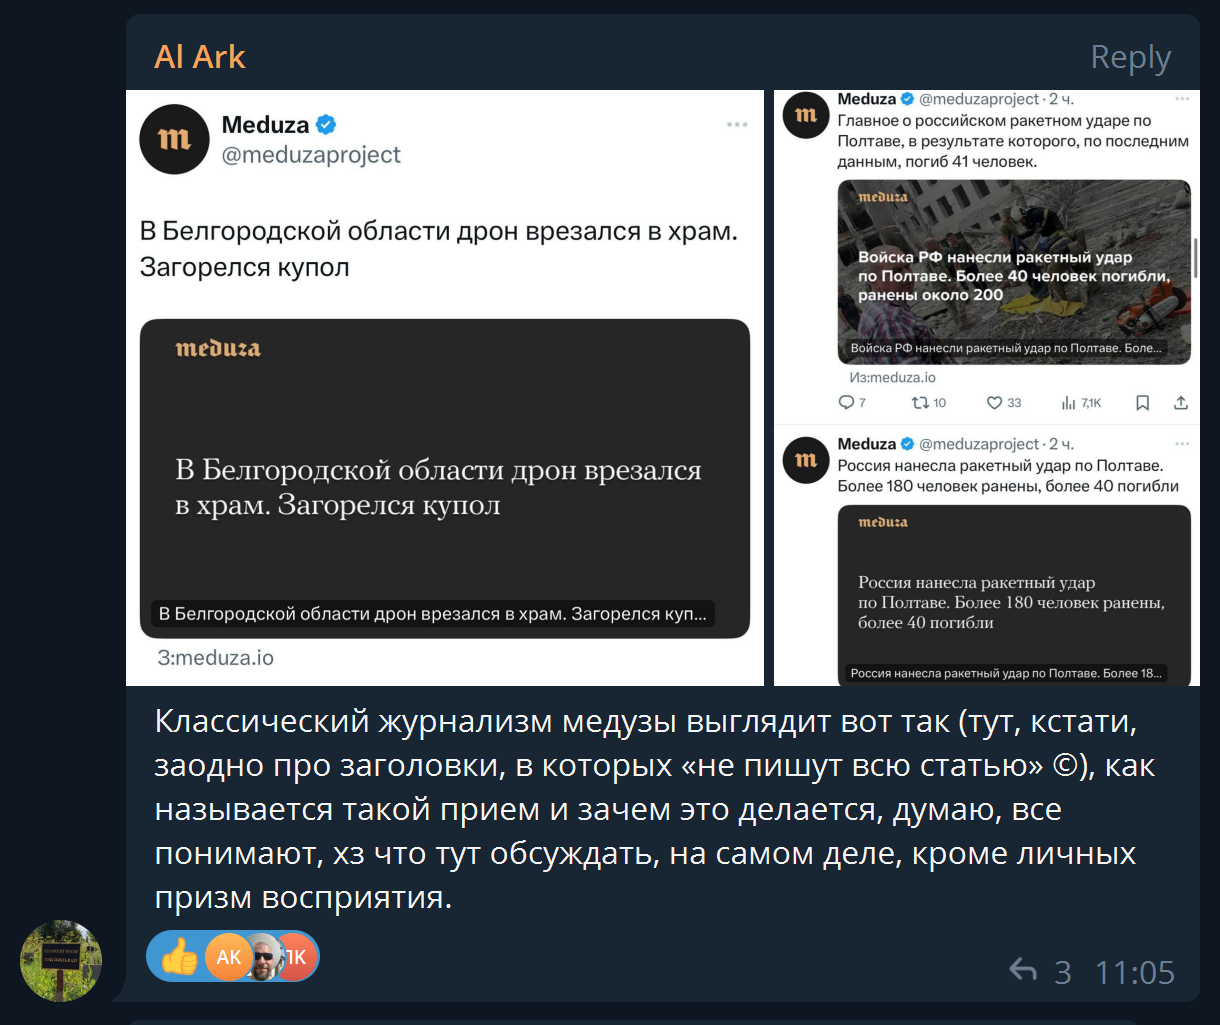The height and width of the screenshot is (1025, 1220).
Task: Open Al Ark sender name
Action: click(200, 57)
